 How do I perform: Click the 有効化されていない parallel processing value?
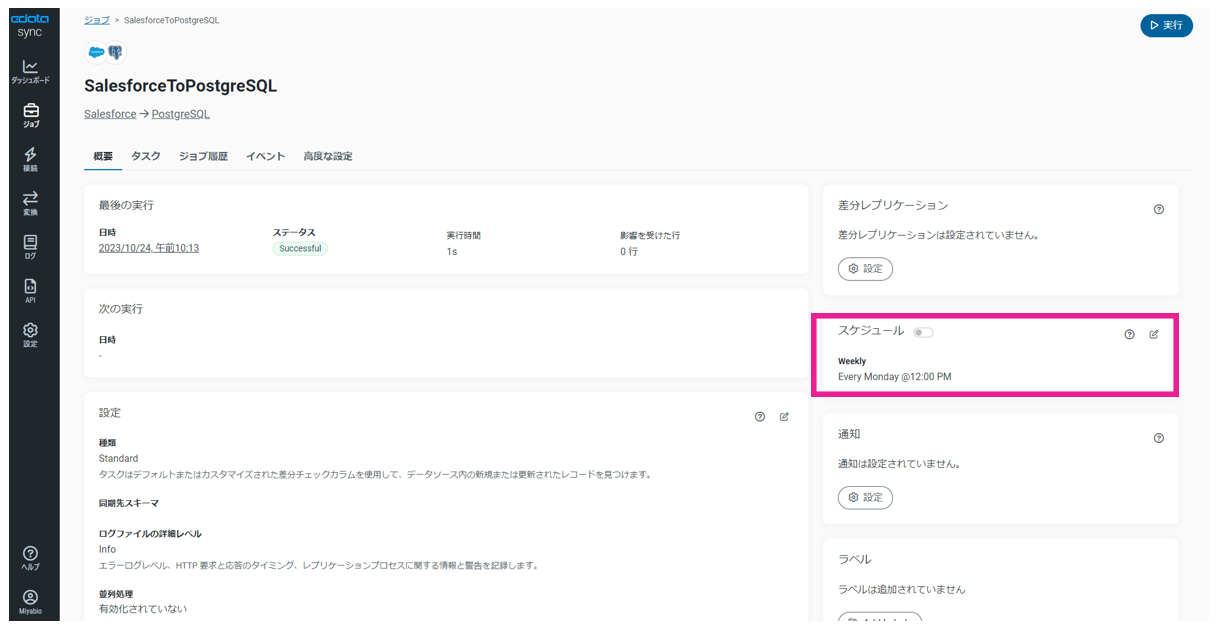click(143, 608)
